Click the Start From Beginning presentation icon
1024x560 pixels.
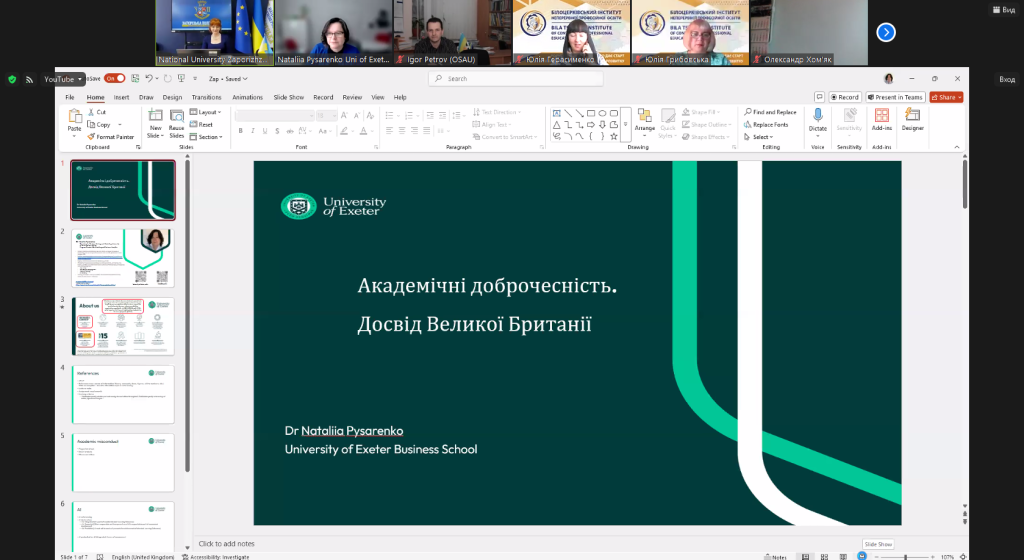pos(181,78)
